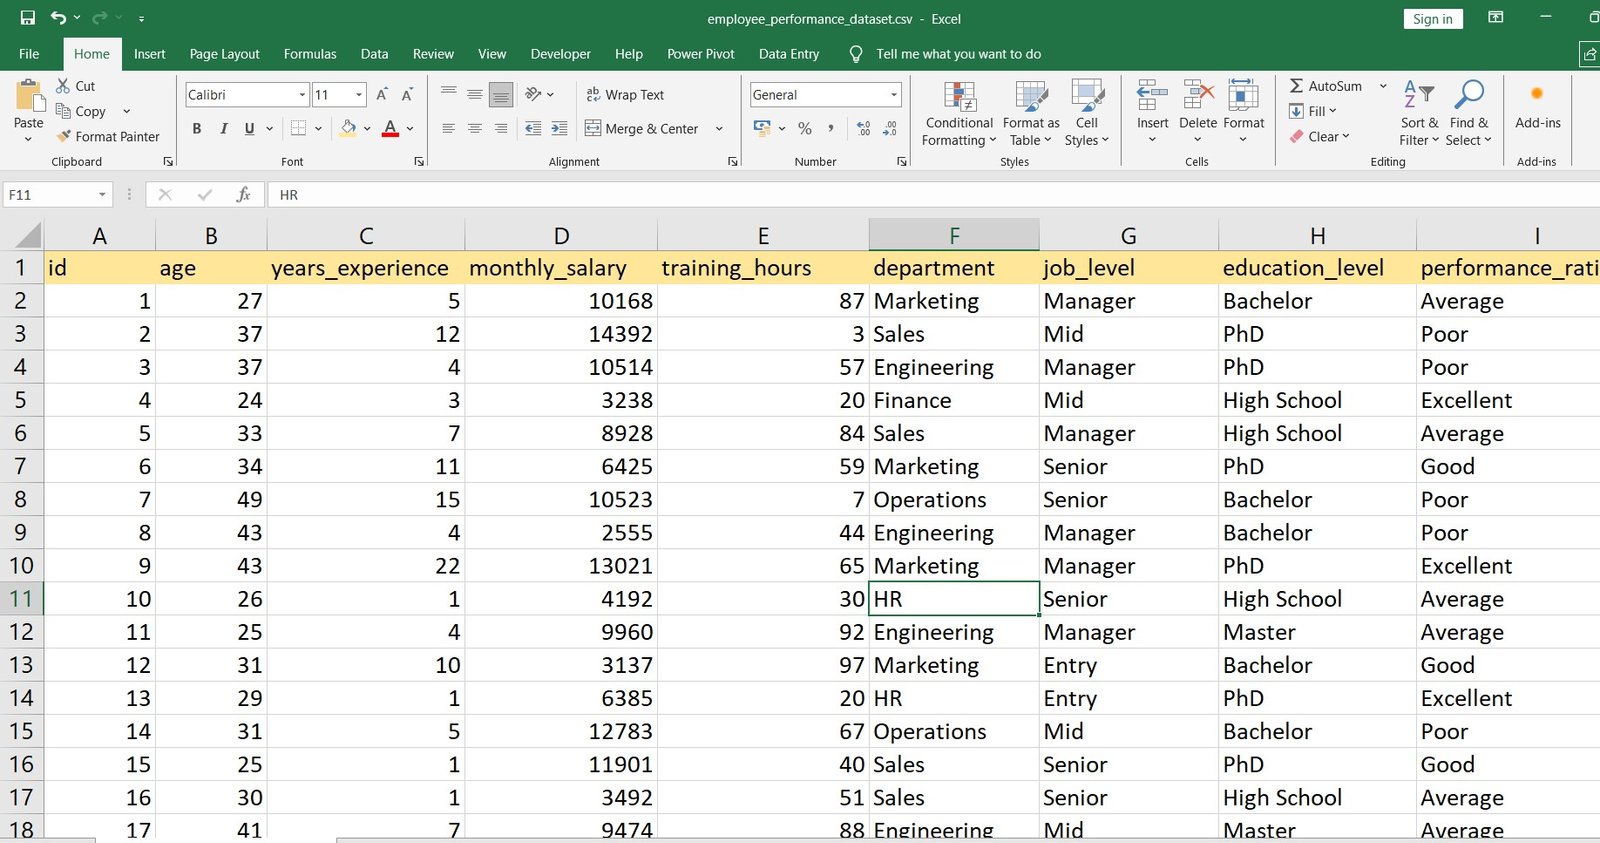Switch to the Formulas tab
1600x843 pixels.
coord(310,54)
